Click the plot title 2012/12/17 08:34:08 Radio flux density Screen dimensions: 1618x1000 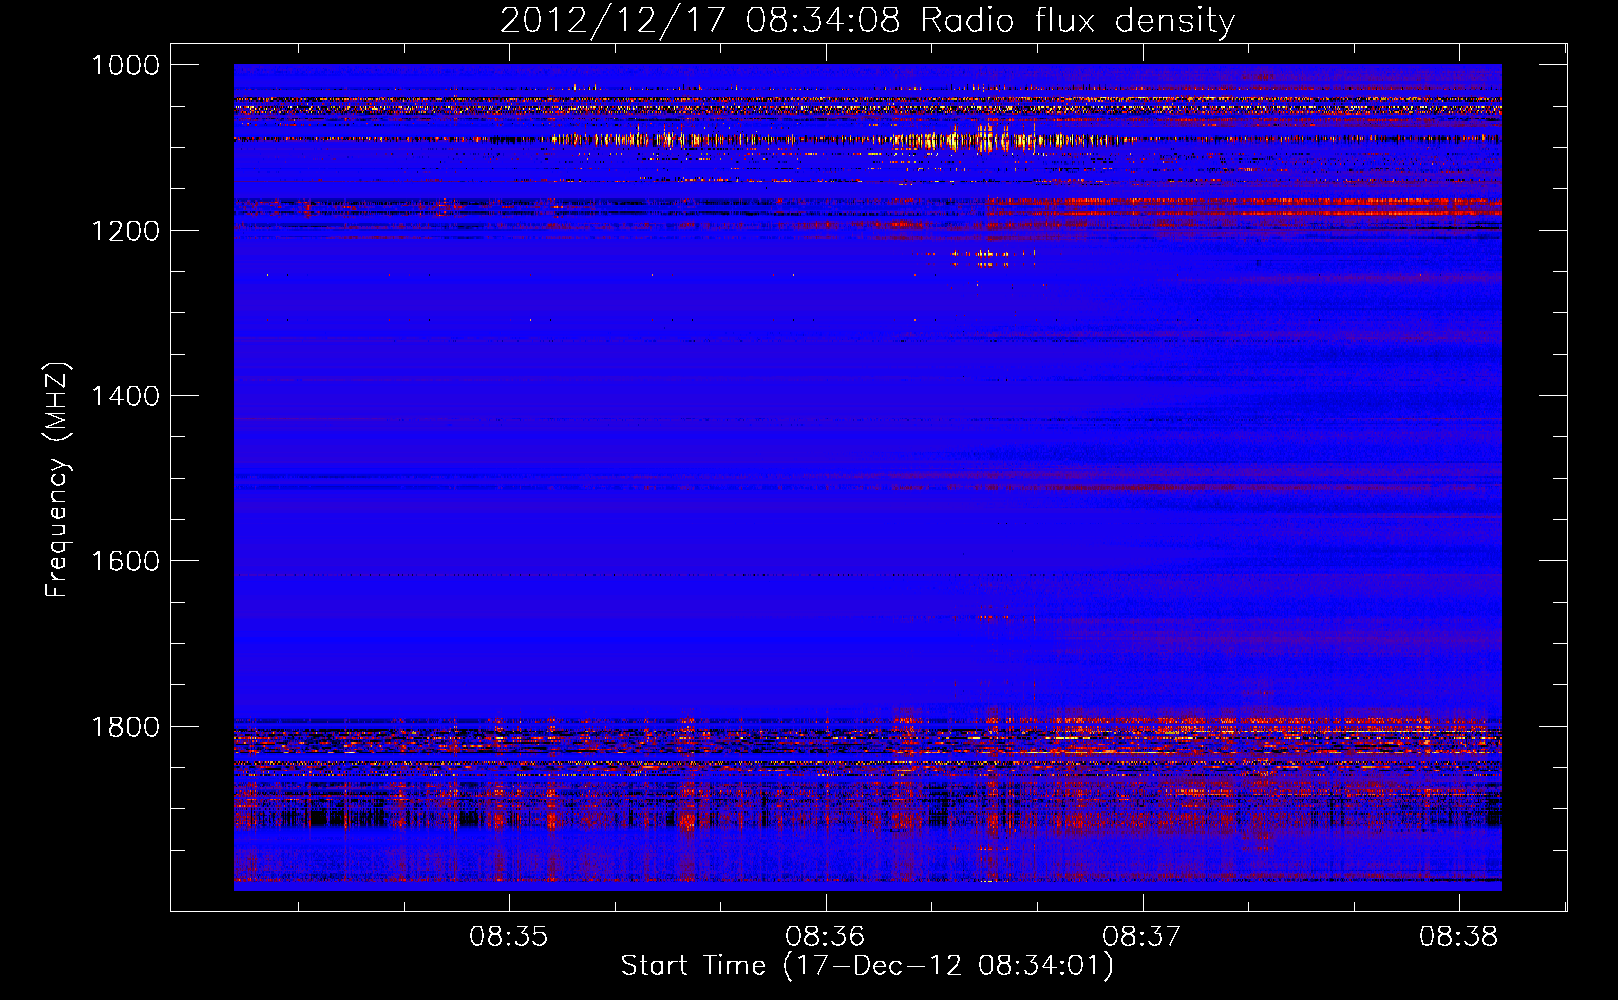tap(867, 20)
